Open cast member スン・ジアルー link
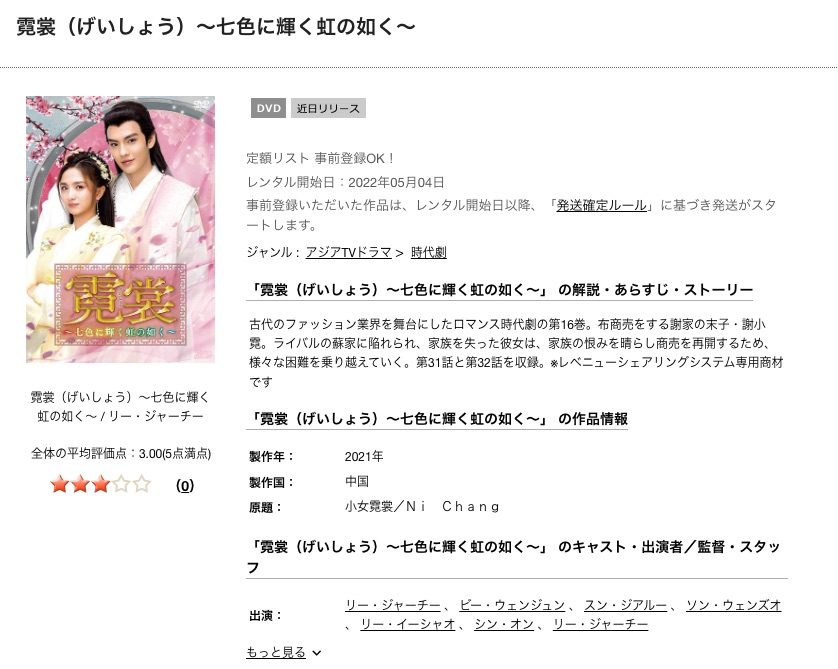Viewport: 838px width, 669px height. (x=625, y=605)
